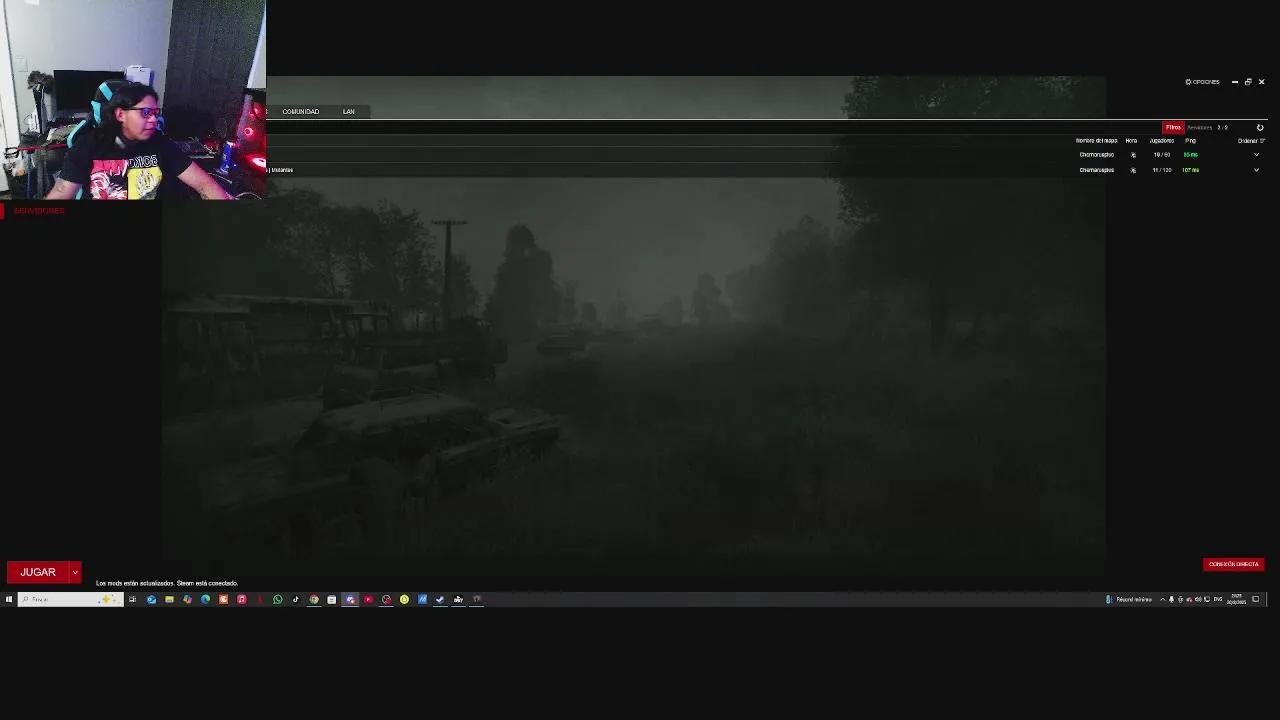This screenshot has width=1280, height=720.
Task: Switch to the LAN tab
Action: (348, 111)
